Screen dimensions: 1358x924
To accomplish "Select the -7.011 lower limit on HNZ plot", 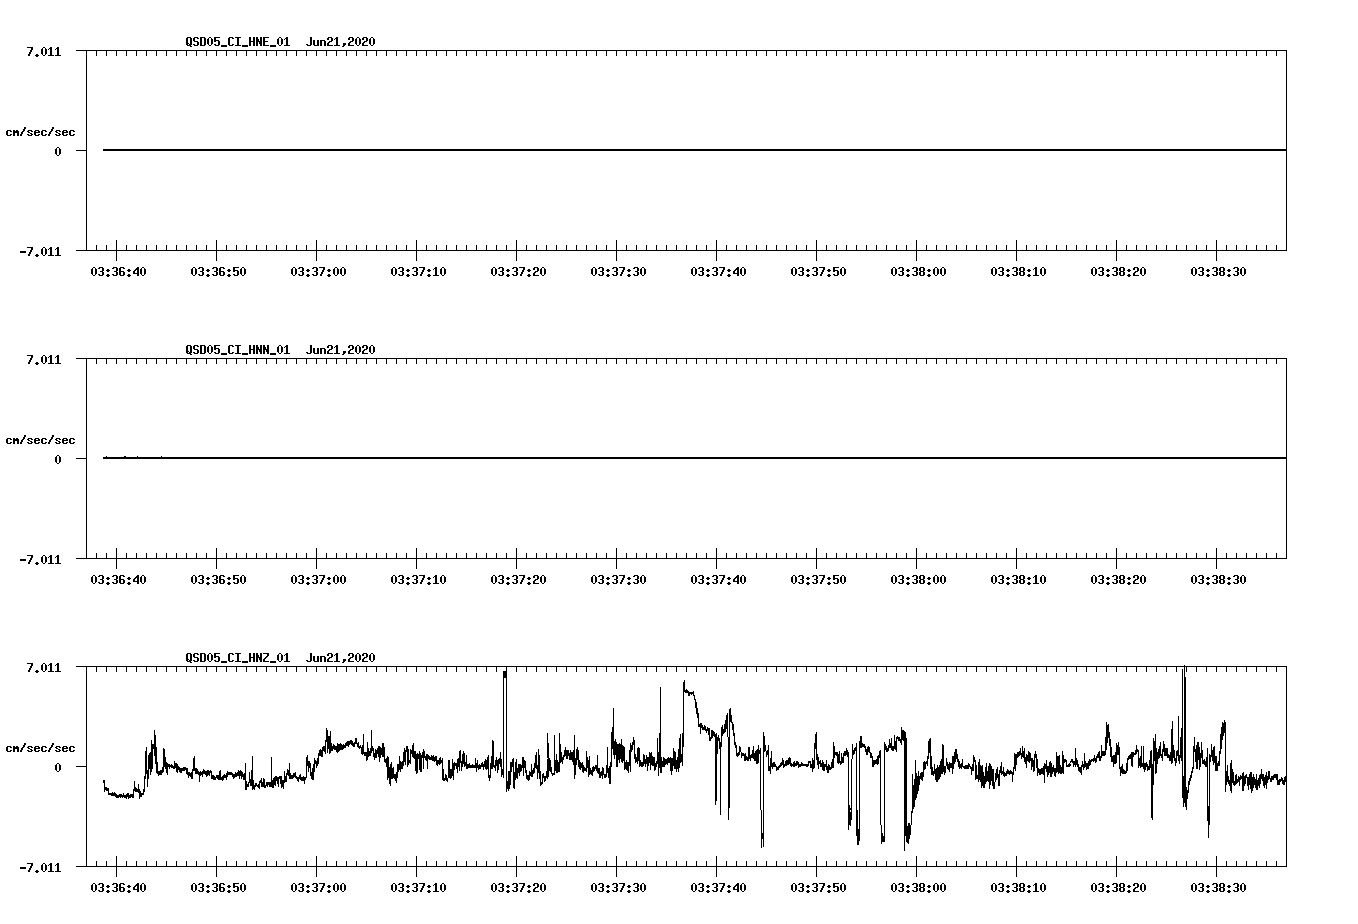I will tap(40, 867).
